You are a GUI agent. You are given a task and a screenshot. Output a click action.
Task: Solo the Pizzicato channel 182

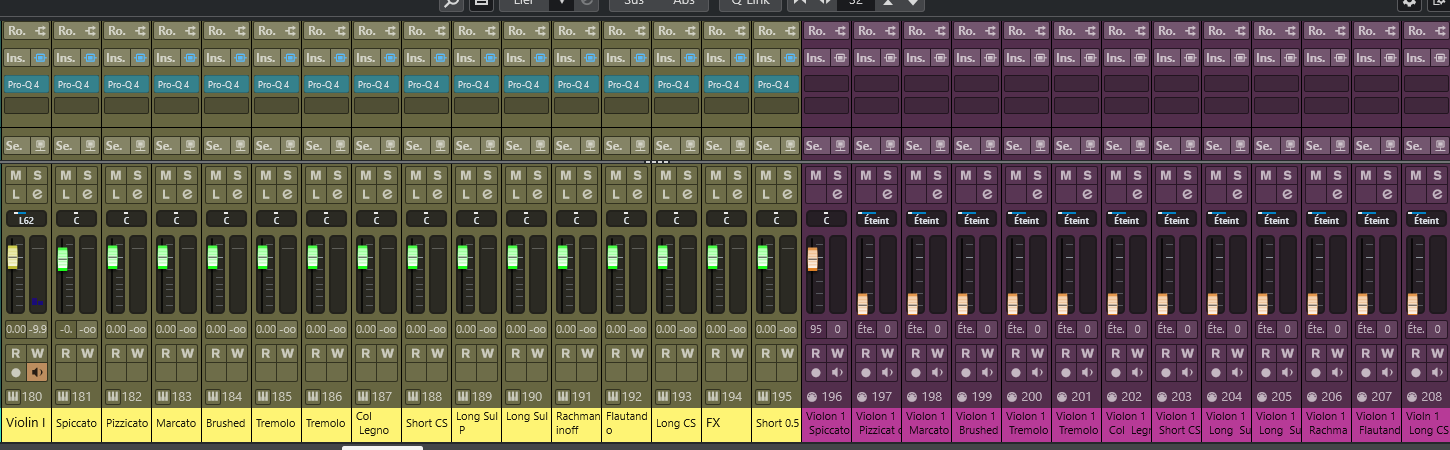coord(138,176)
